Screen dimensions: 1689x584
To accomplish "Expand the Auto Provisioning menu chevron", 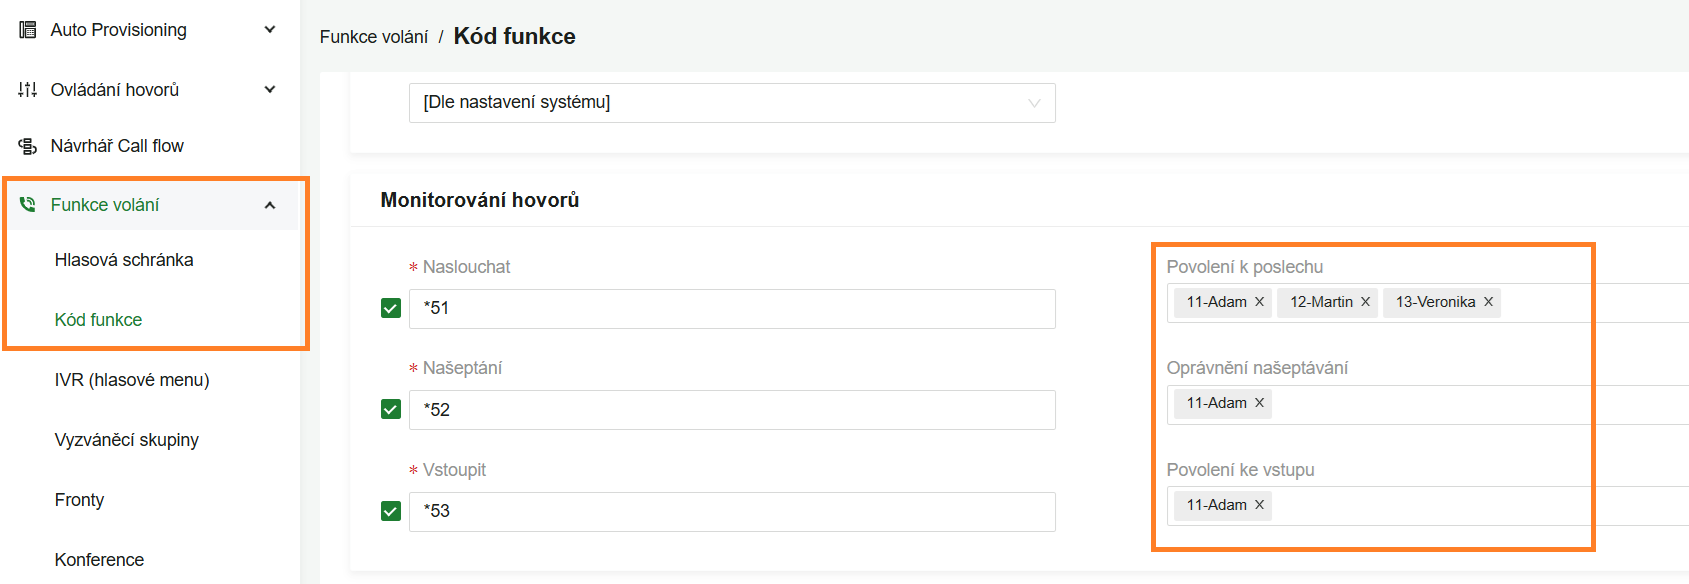I will coord(270,30).
